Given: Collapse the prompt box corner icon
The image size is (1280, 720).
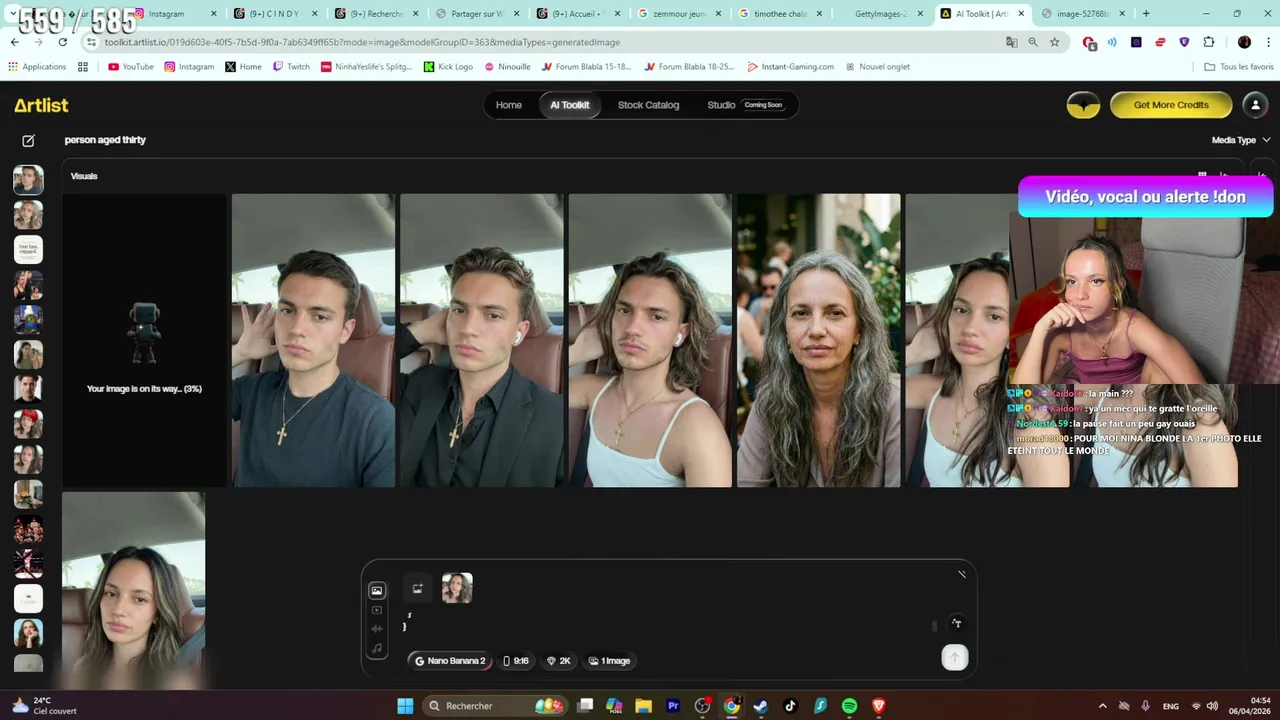Looking at the screenshot, I should point(961,574).
